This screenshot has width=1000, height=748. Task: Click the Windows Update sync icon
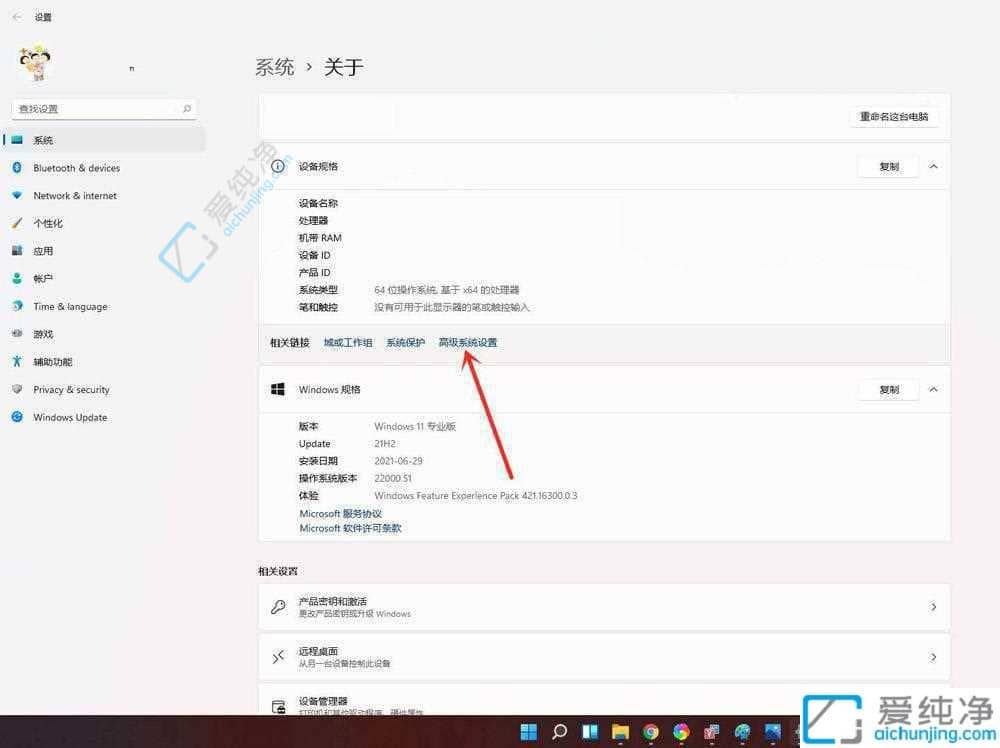(x=17, y=417)
